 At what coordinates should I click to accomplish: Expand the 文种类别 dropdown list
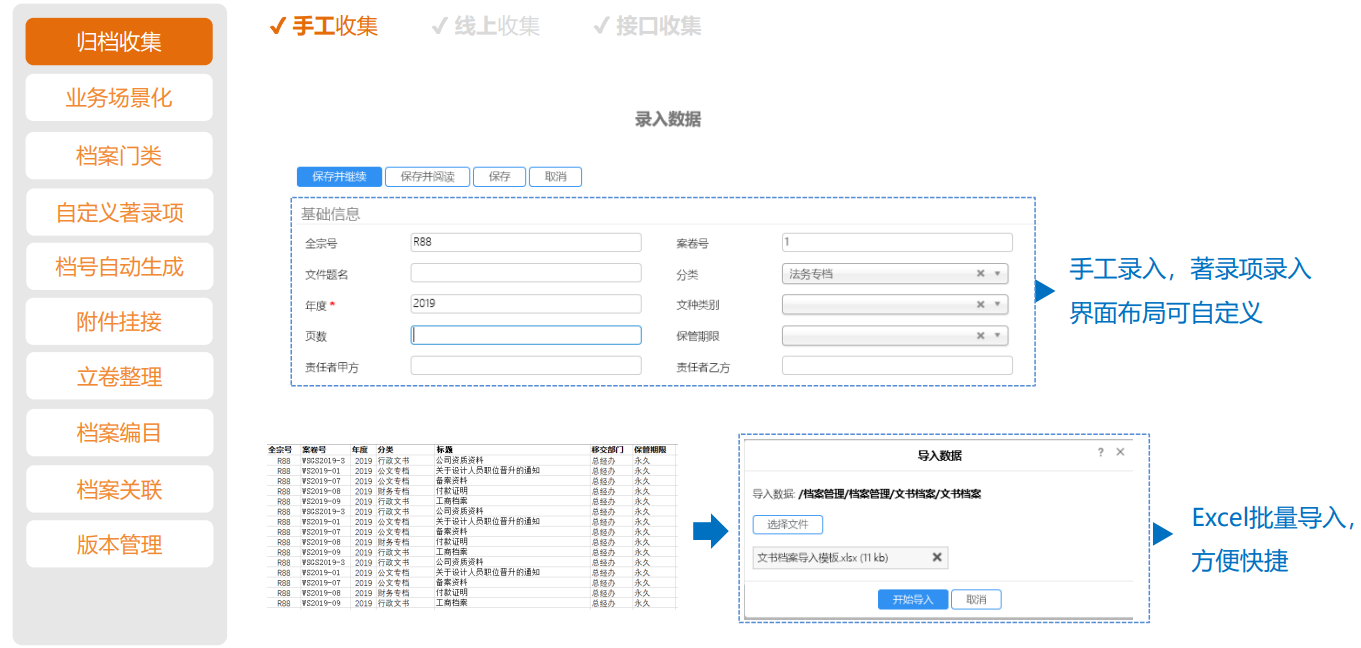[x=998, y=305]
